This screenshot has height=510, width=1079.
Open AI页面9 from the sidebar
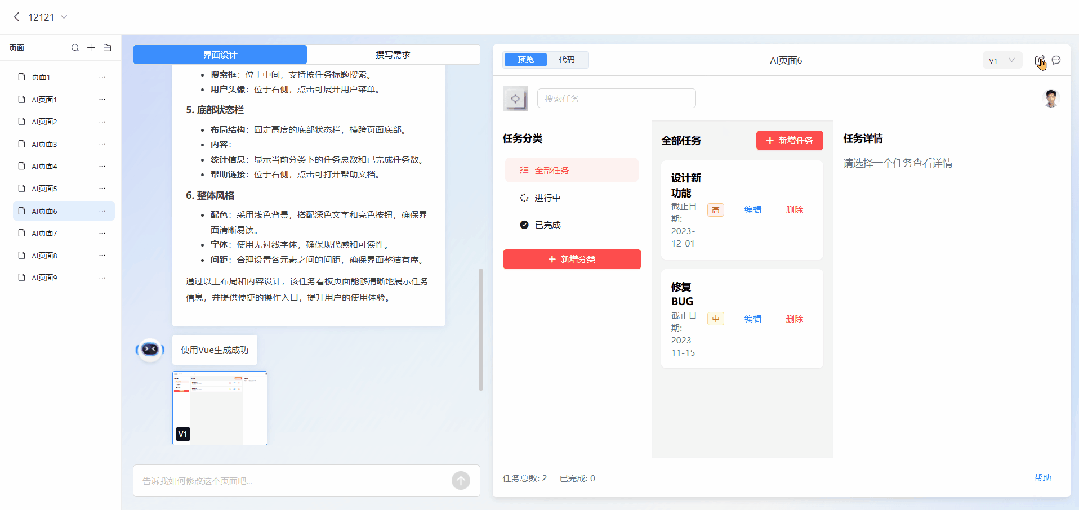pos(64,278)
